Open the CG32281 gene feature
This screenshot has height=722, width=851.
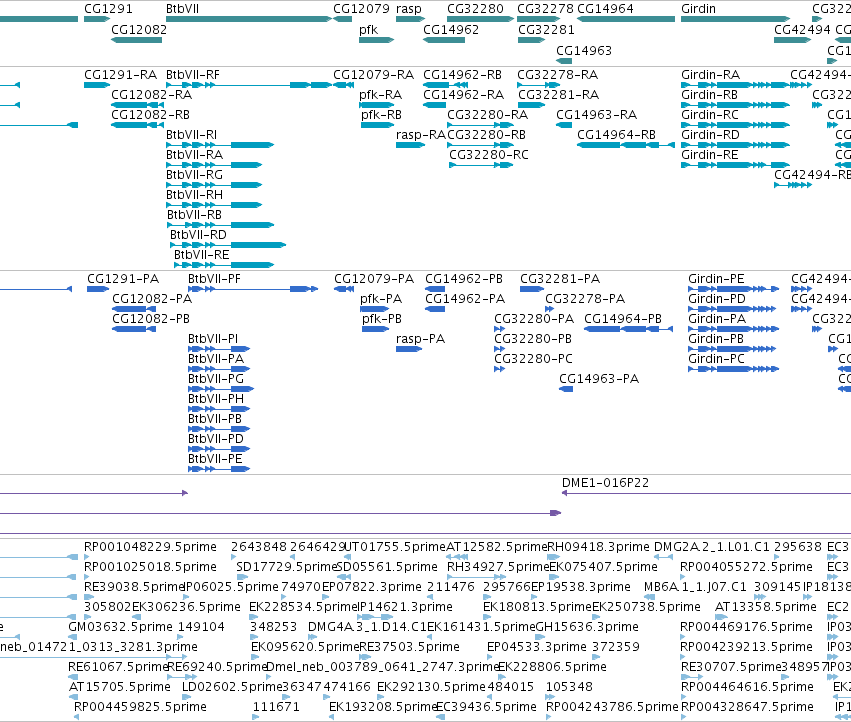pos(531,40)
